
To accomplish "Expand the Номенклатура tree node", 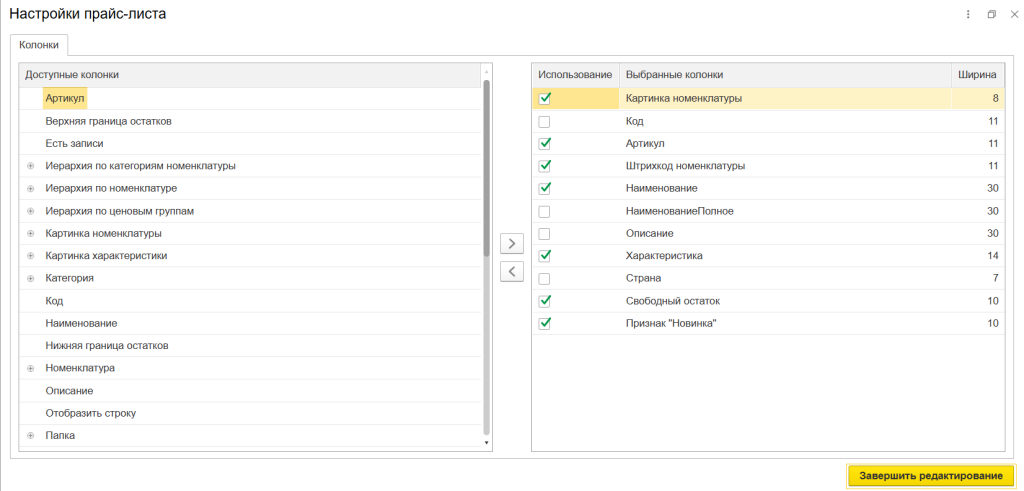I will [30, 368].
